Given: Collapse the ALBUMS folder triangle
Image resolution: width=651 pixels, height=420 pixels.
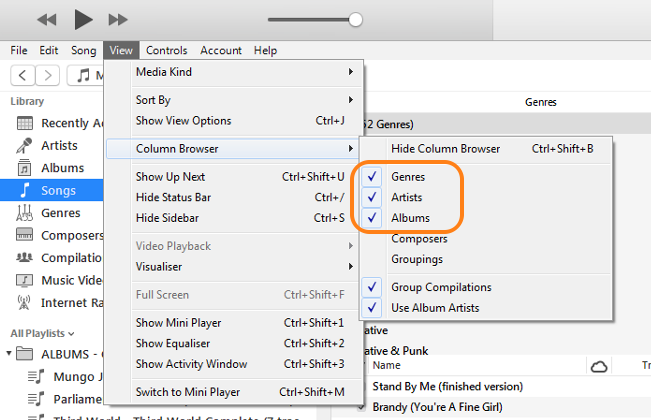Looking at the screenshot, I should (x=9, y=354).
